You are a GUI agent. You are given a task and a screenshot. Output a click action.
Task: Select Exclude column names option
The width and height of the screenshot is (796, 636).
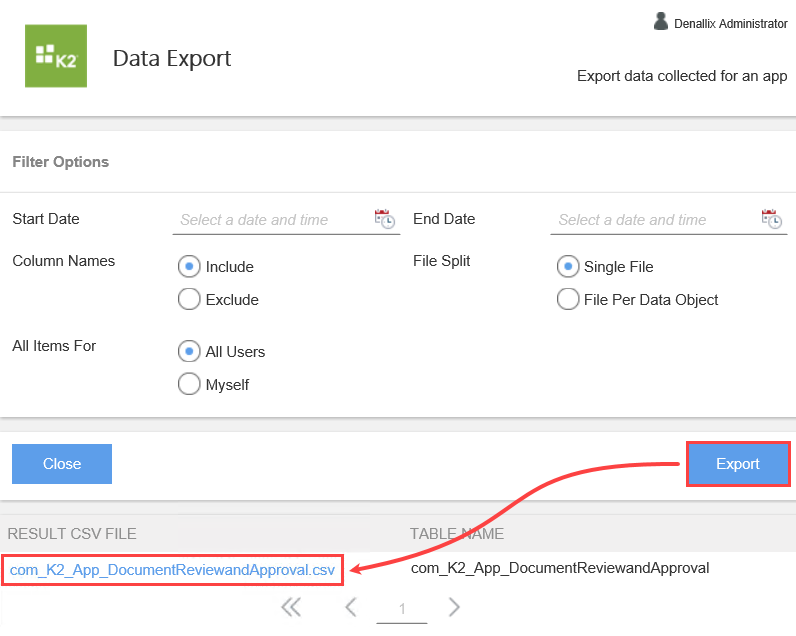click(188, 299)
